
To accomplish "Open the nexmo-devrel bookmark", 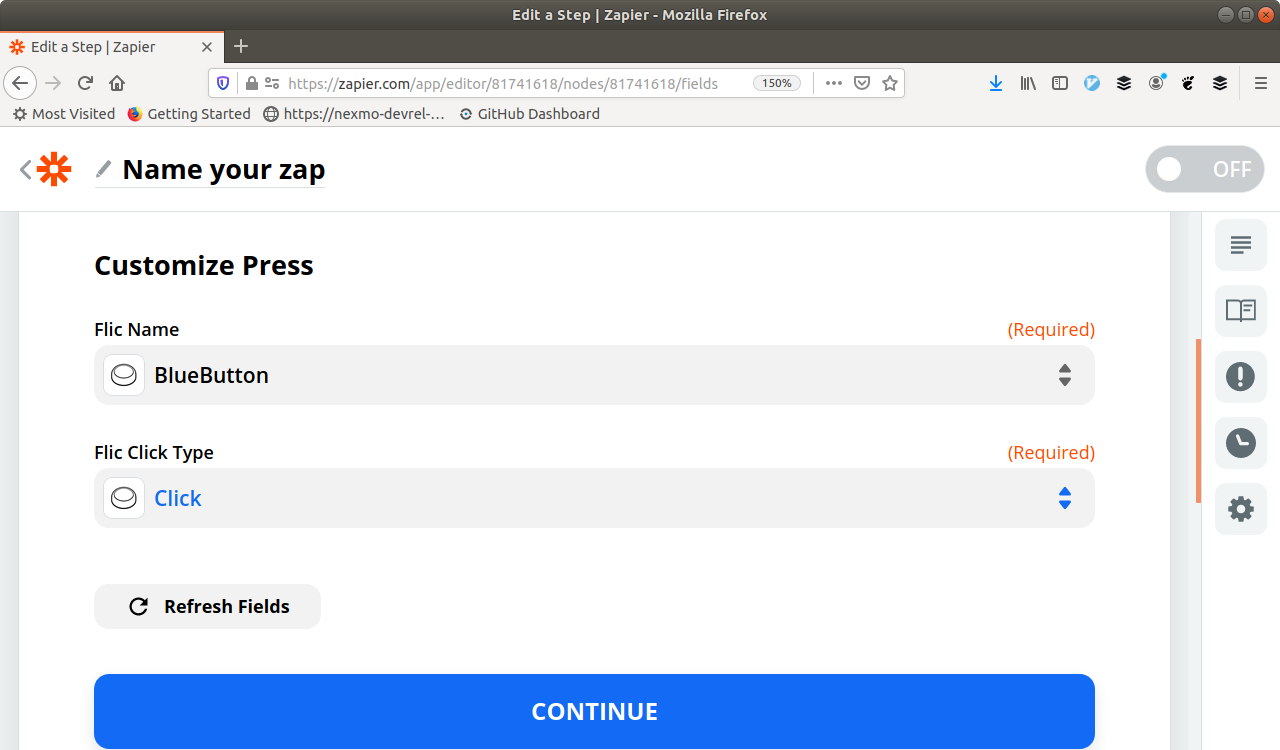I will click(x=354, y=114).
